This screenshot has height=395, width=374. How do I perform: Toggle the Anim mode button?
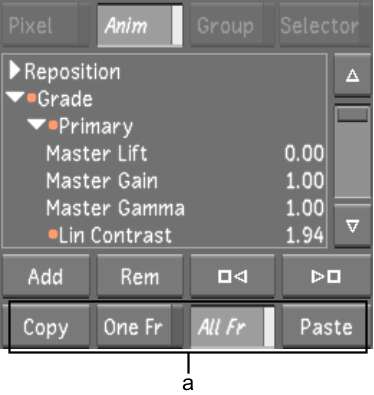pyautogui.click(x=140, y=26)
